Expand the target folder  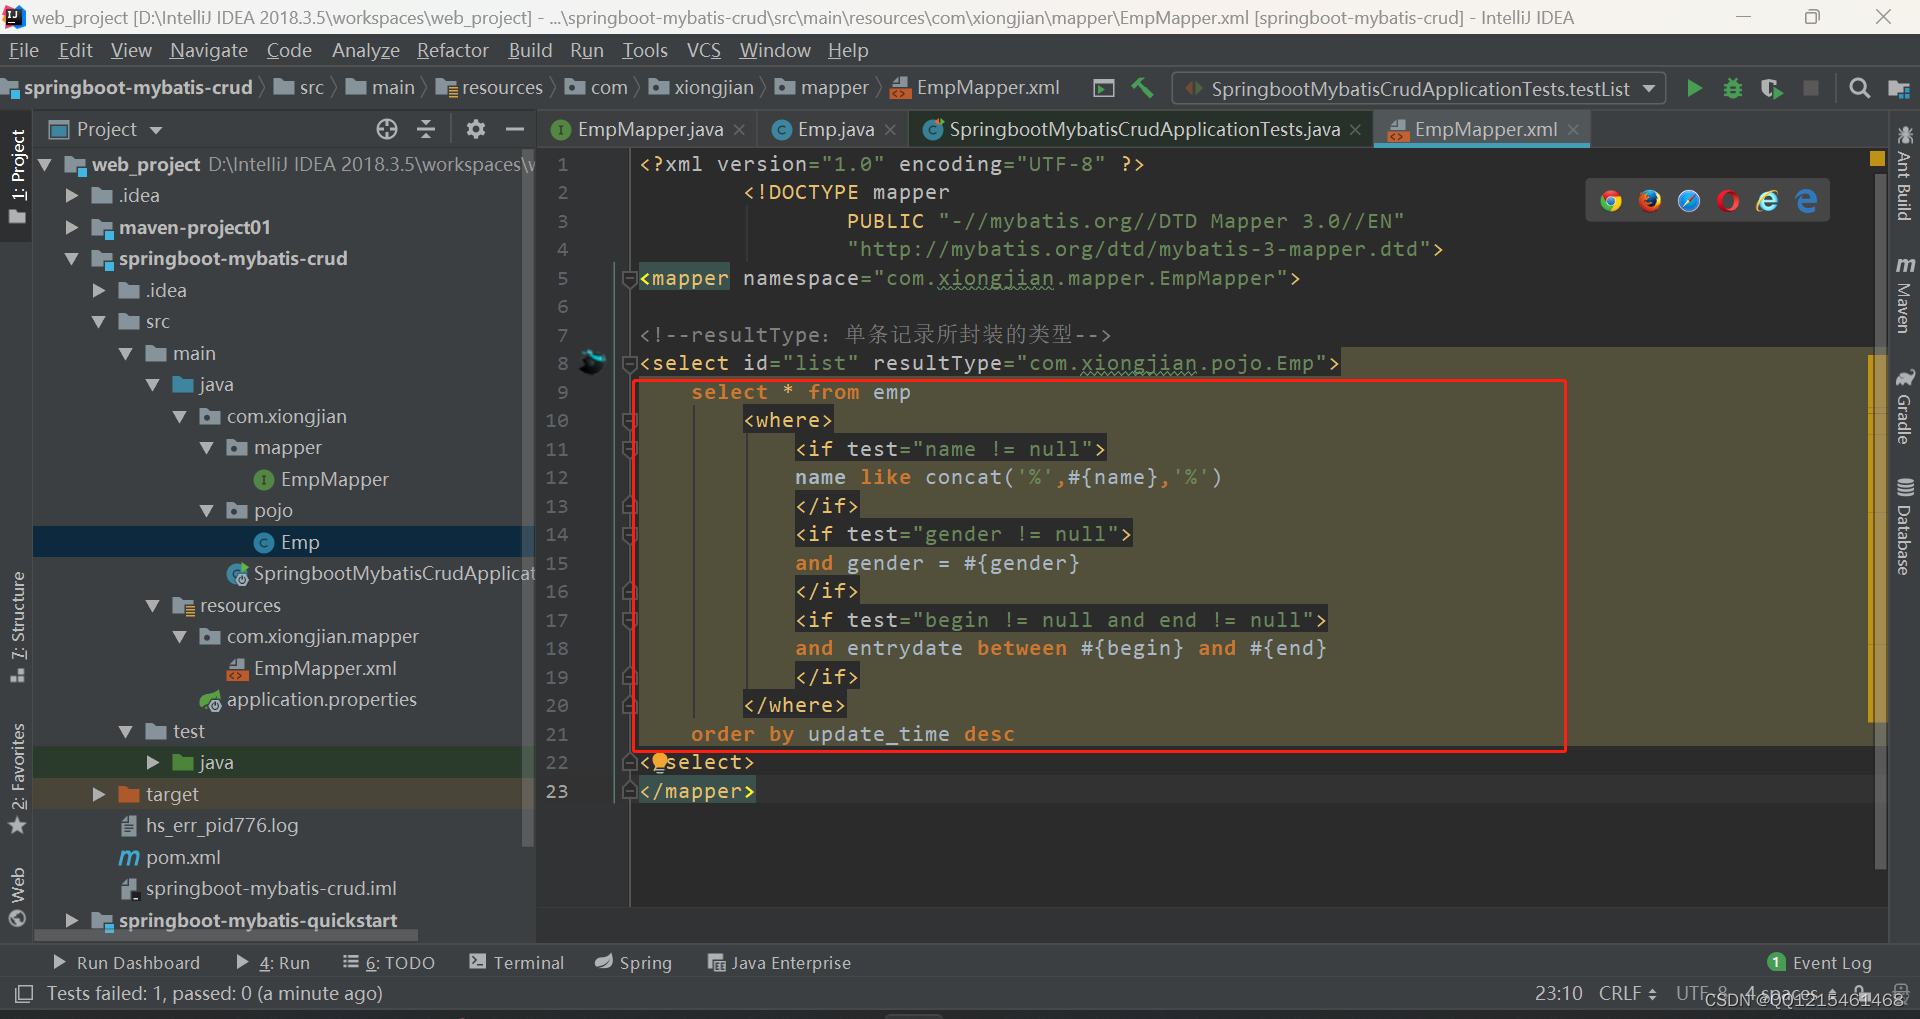(99, 794)
